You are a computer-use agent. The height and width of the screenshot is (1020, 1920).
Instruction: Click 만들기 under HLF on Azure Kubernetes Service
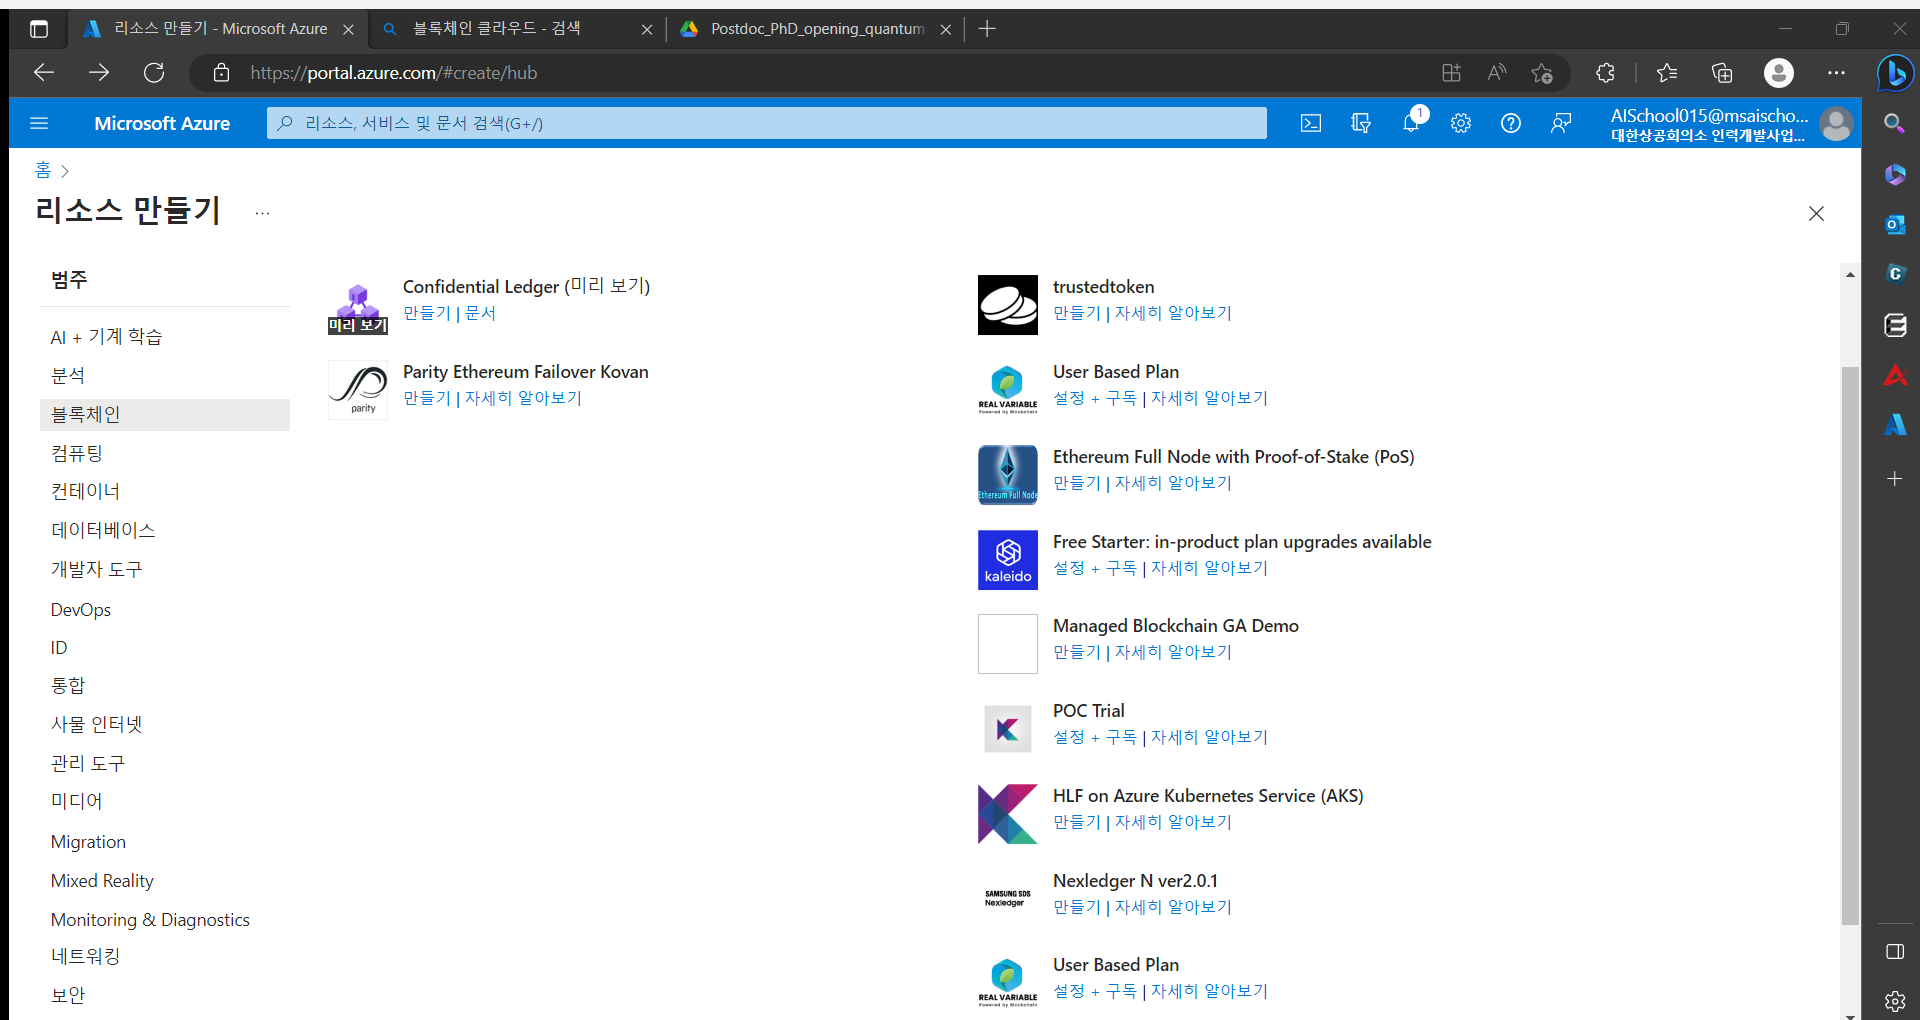1077,822
